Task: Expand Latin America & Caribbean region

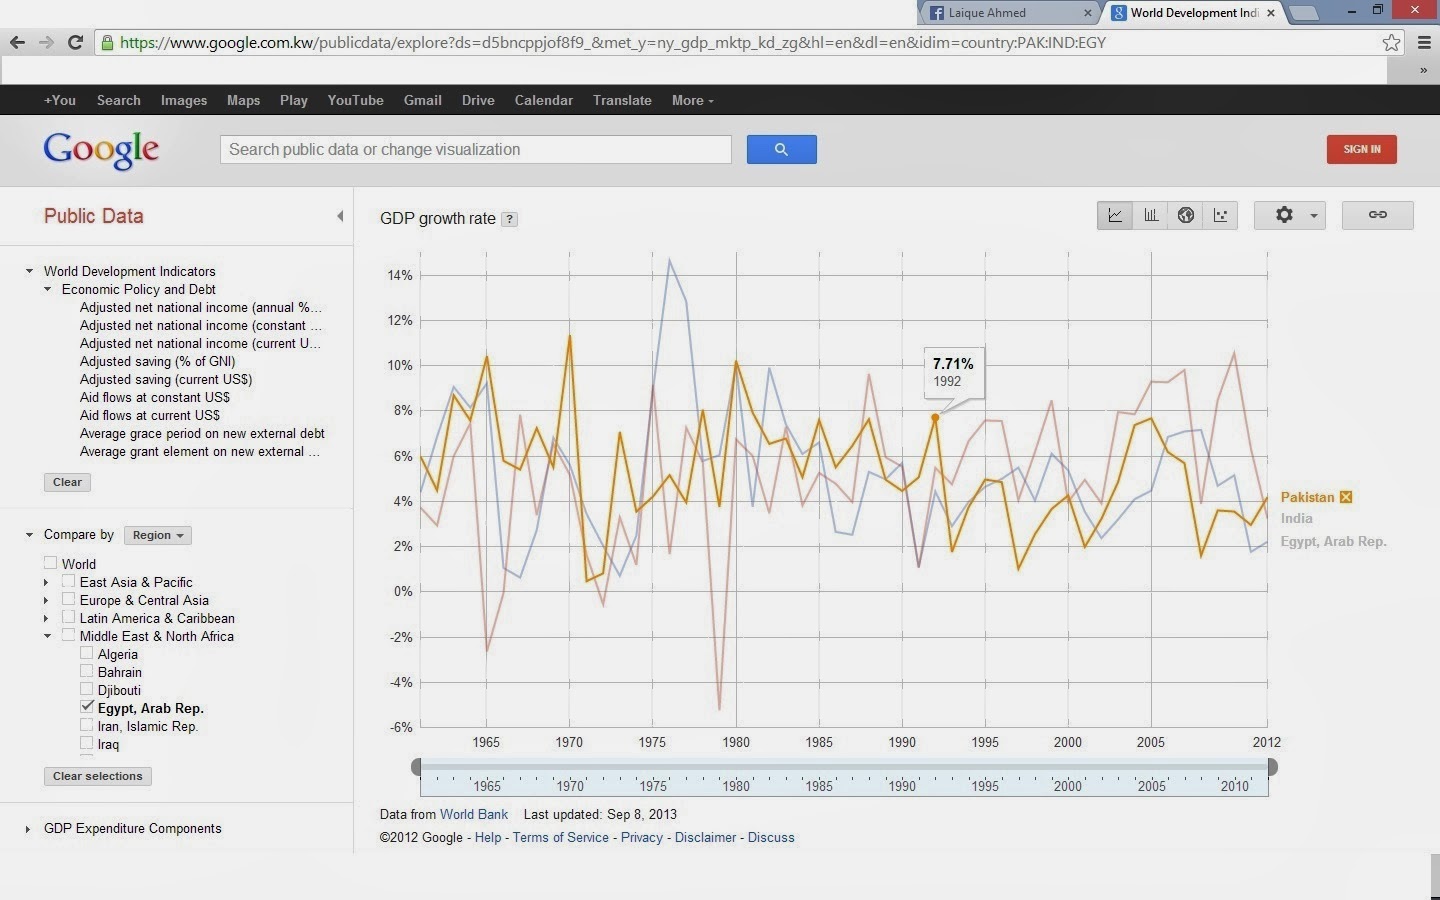Action: coord(47,618)
